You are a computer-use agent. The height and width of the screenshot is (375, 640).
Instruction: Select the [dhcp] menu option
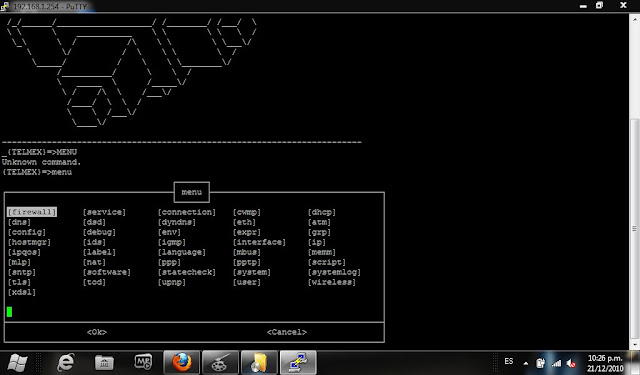[322, 212]
